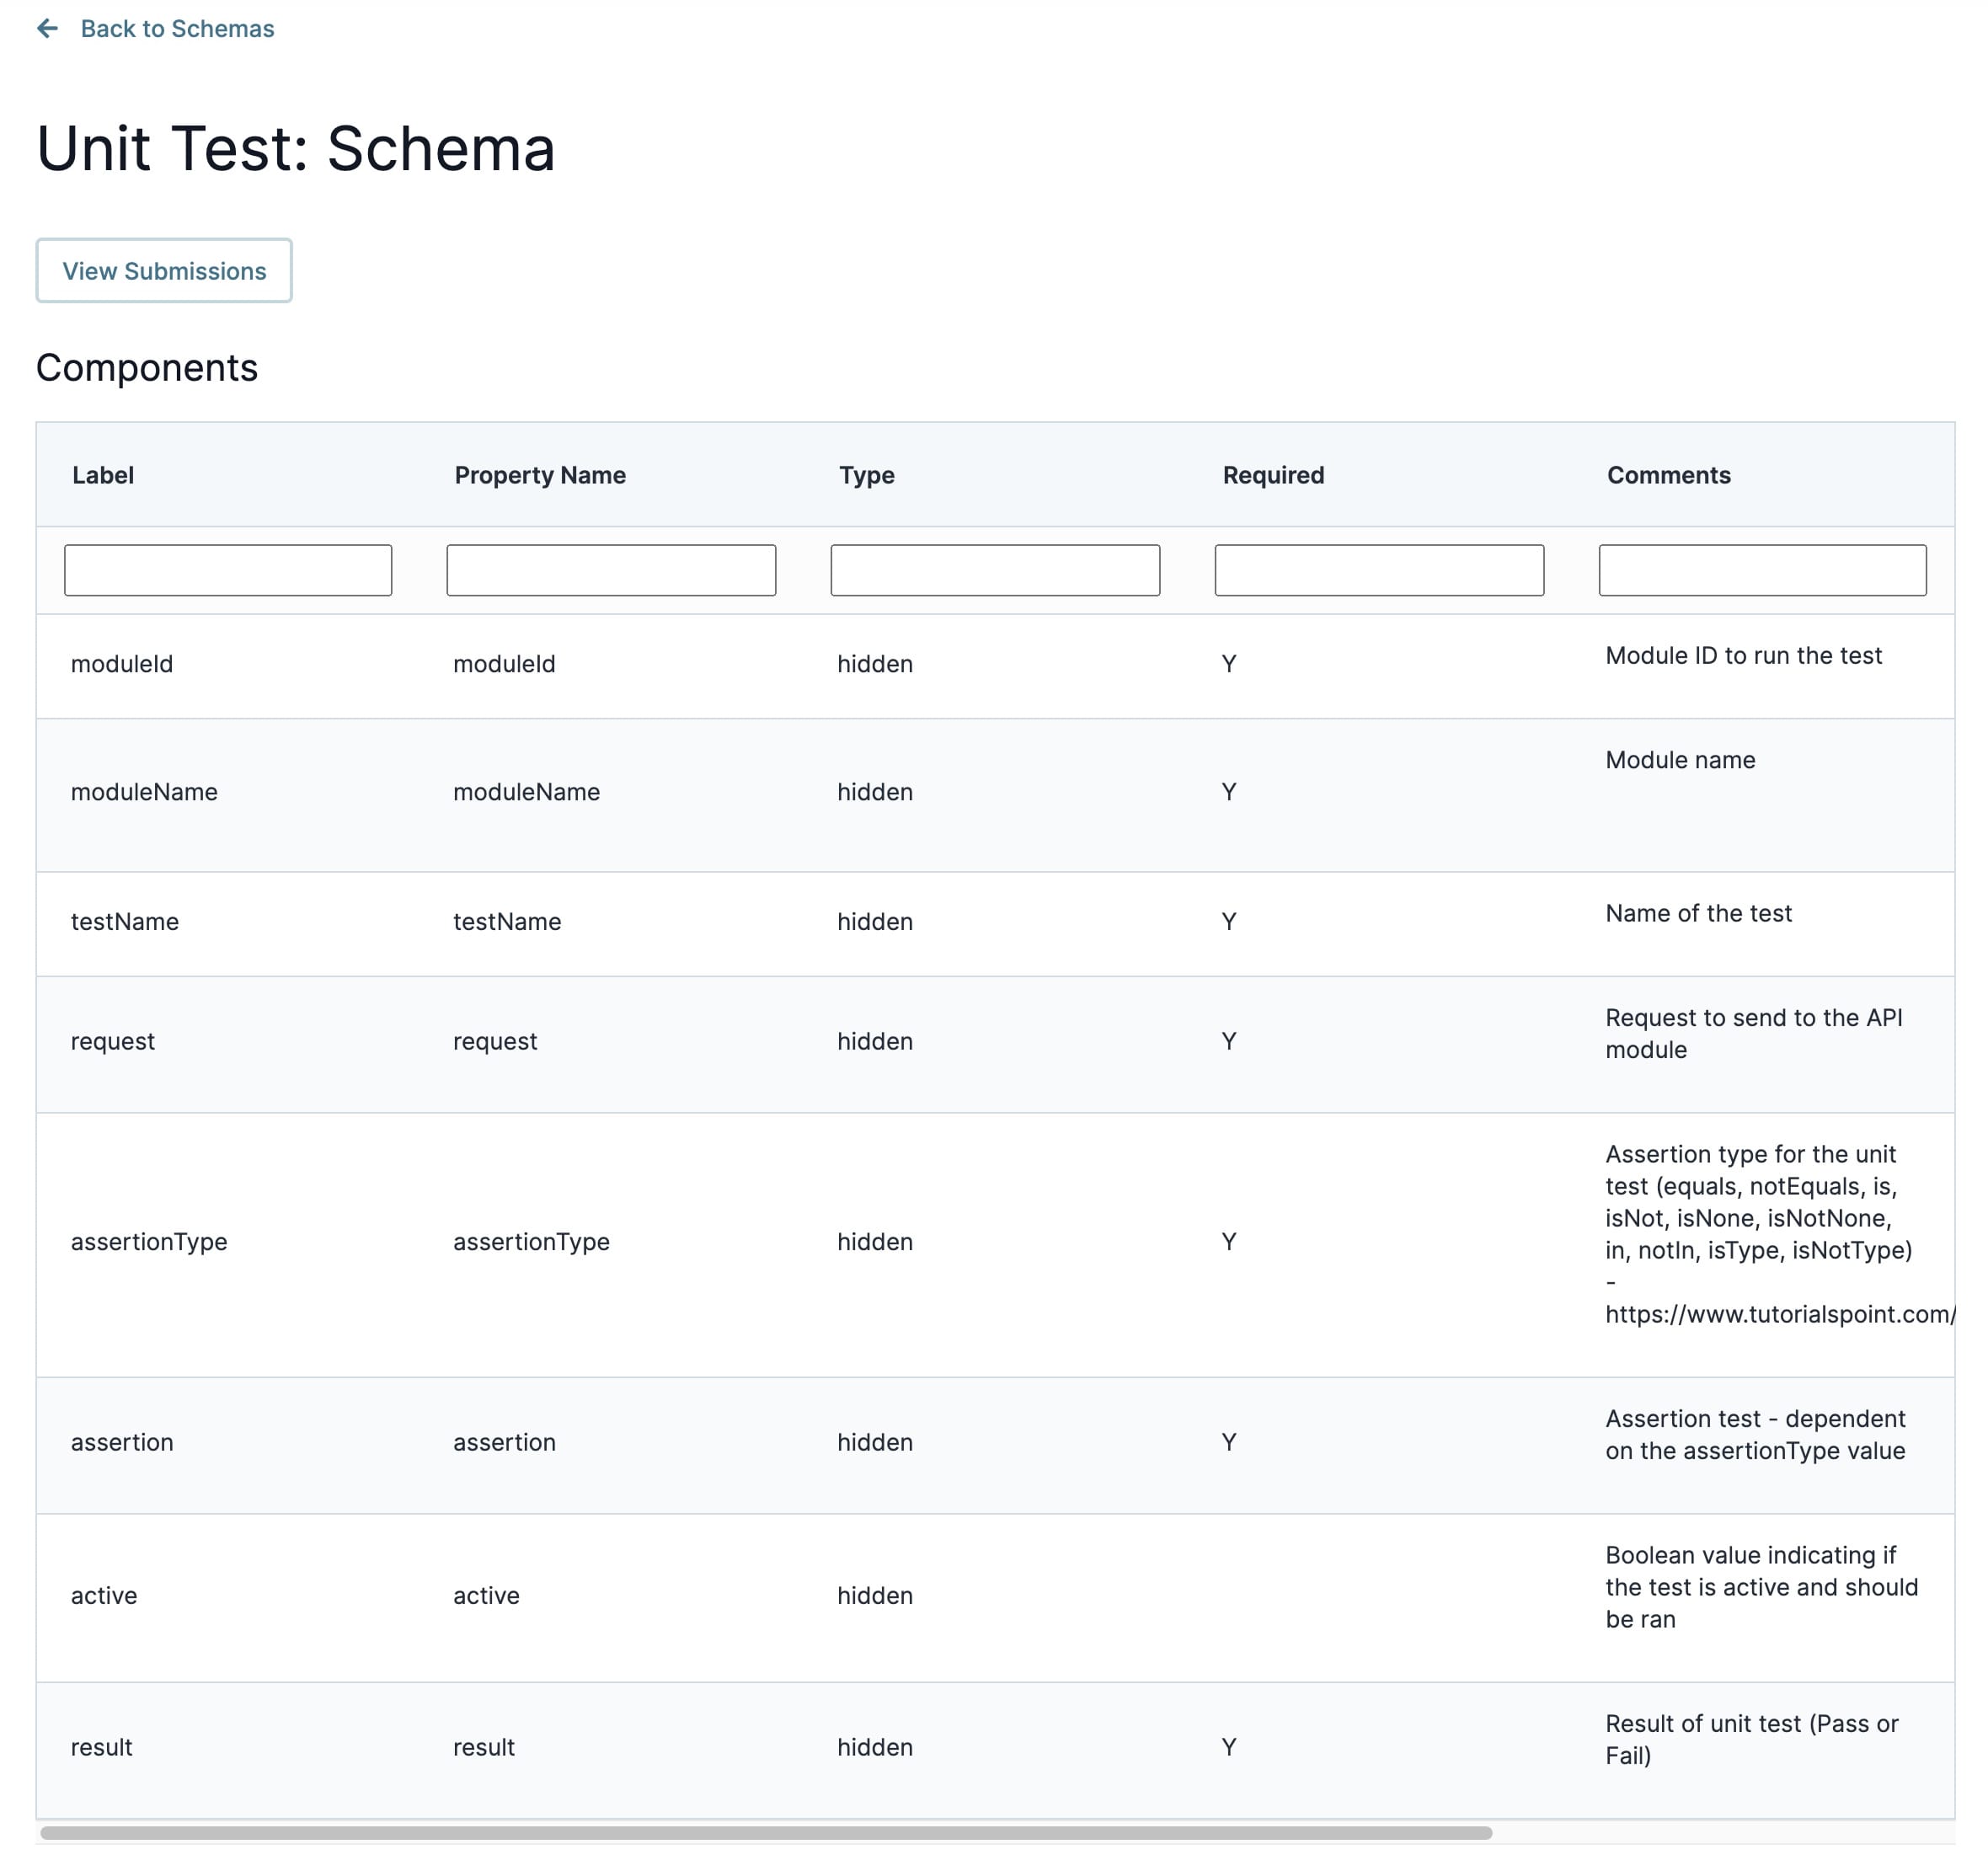Click hidden type in the testName row
The width and height of the screenshot is (1988, 1855).
coord(875,923)
